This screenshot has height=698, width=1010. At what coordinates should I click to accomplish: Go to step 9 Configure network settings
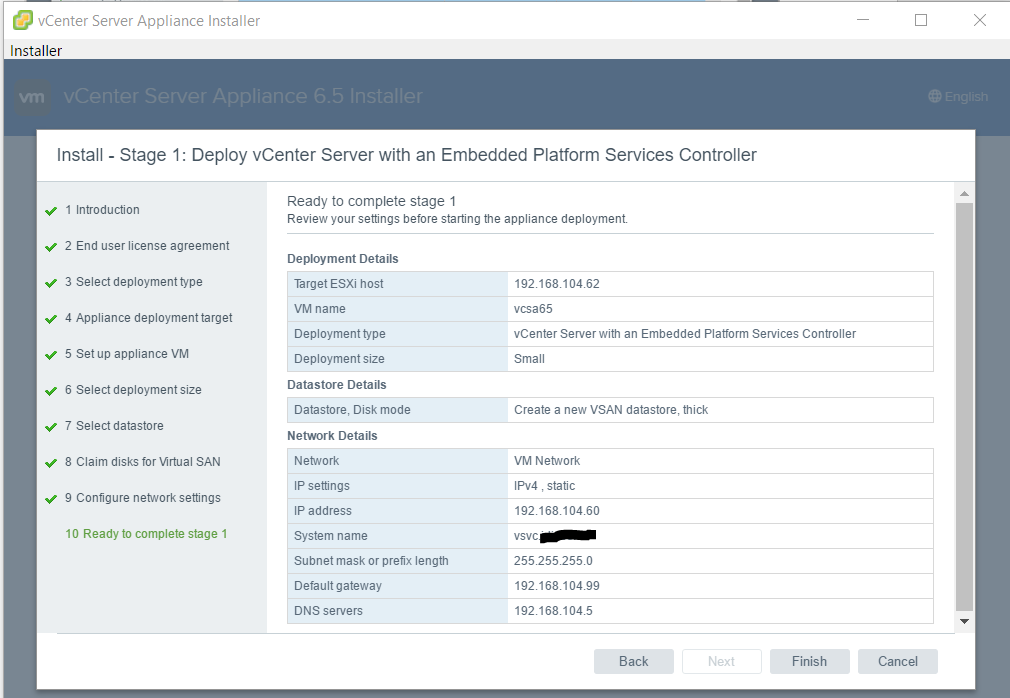(x=142, y=498)
